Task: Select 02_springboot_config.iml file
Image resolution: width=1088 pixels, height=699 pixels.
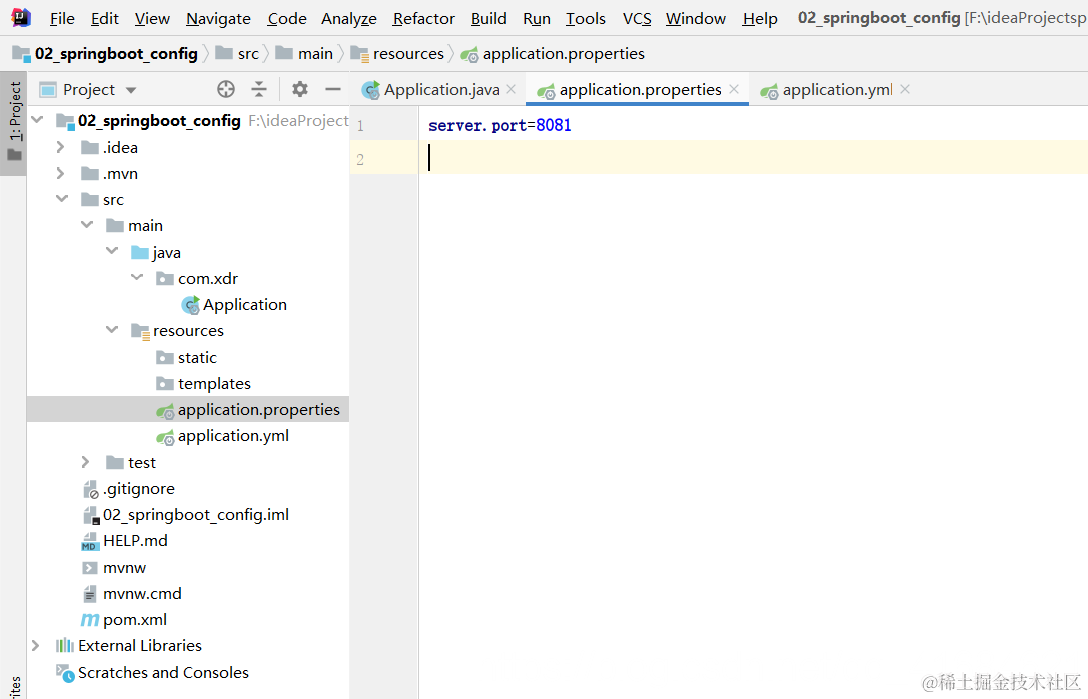Action: [196, 515]
